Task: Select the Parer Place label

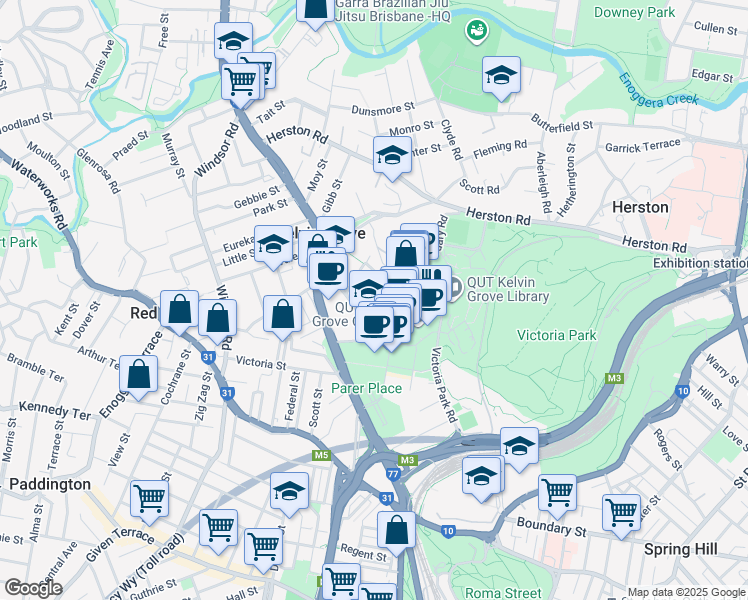Action: [366, 388]
